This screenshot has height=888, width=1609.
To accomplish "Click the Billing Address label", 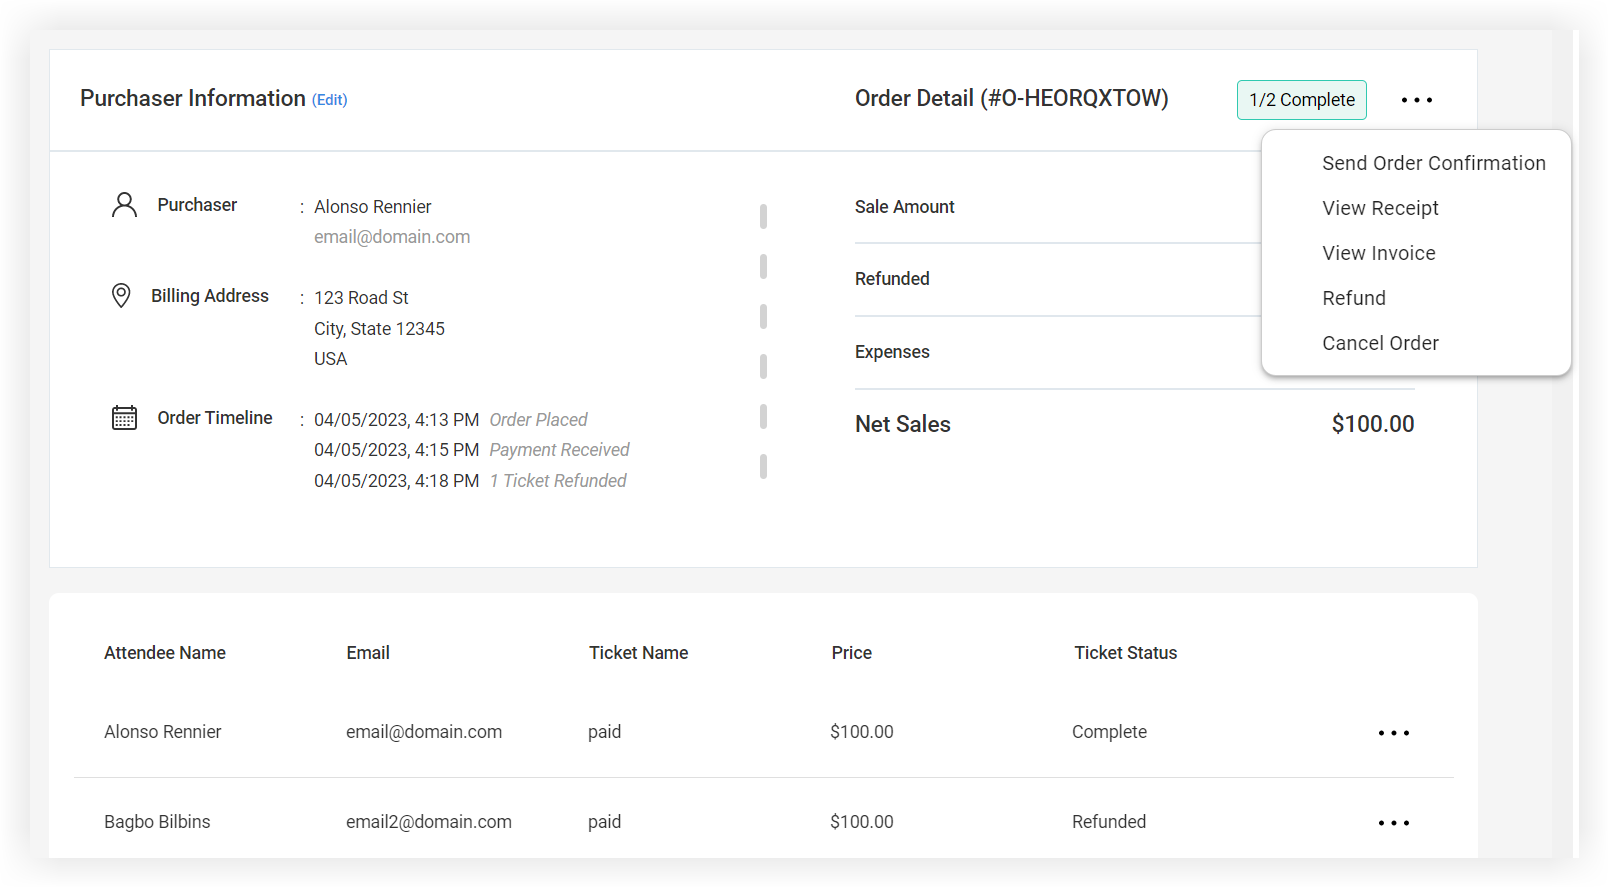I will click(209, 296).
